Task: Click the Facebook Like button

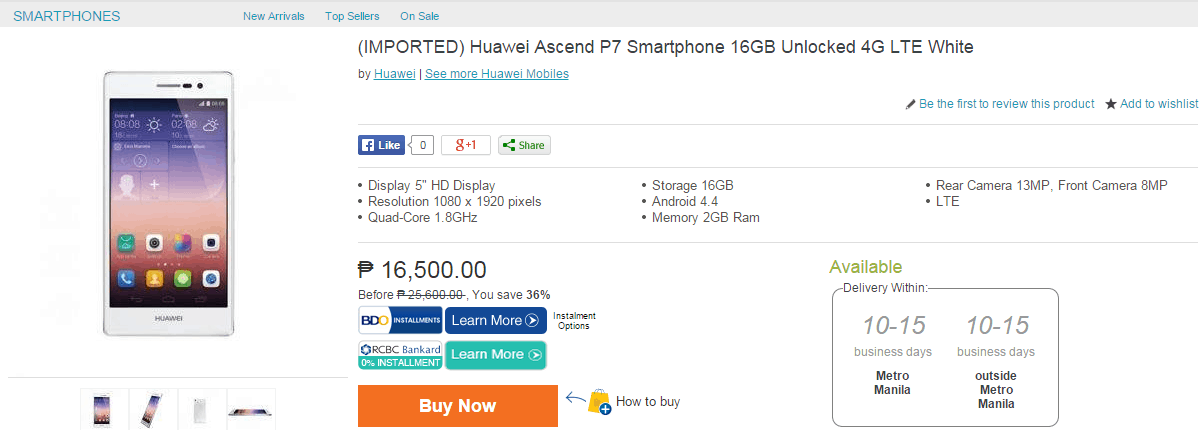Action: pyautogui.click(x=381, y=145)
